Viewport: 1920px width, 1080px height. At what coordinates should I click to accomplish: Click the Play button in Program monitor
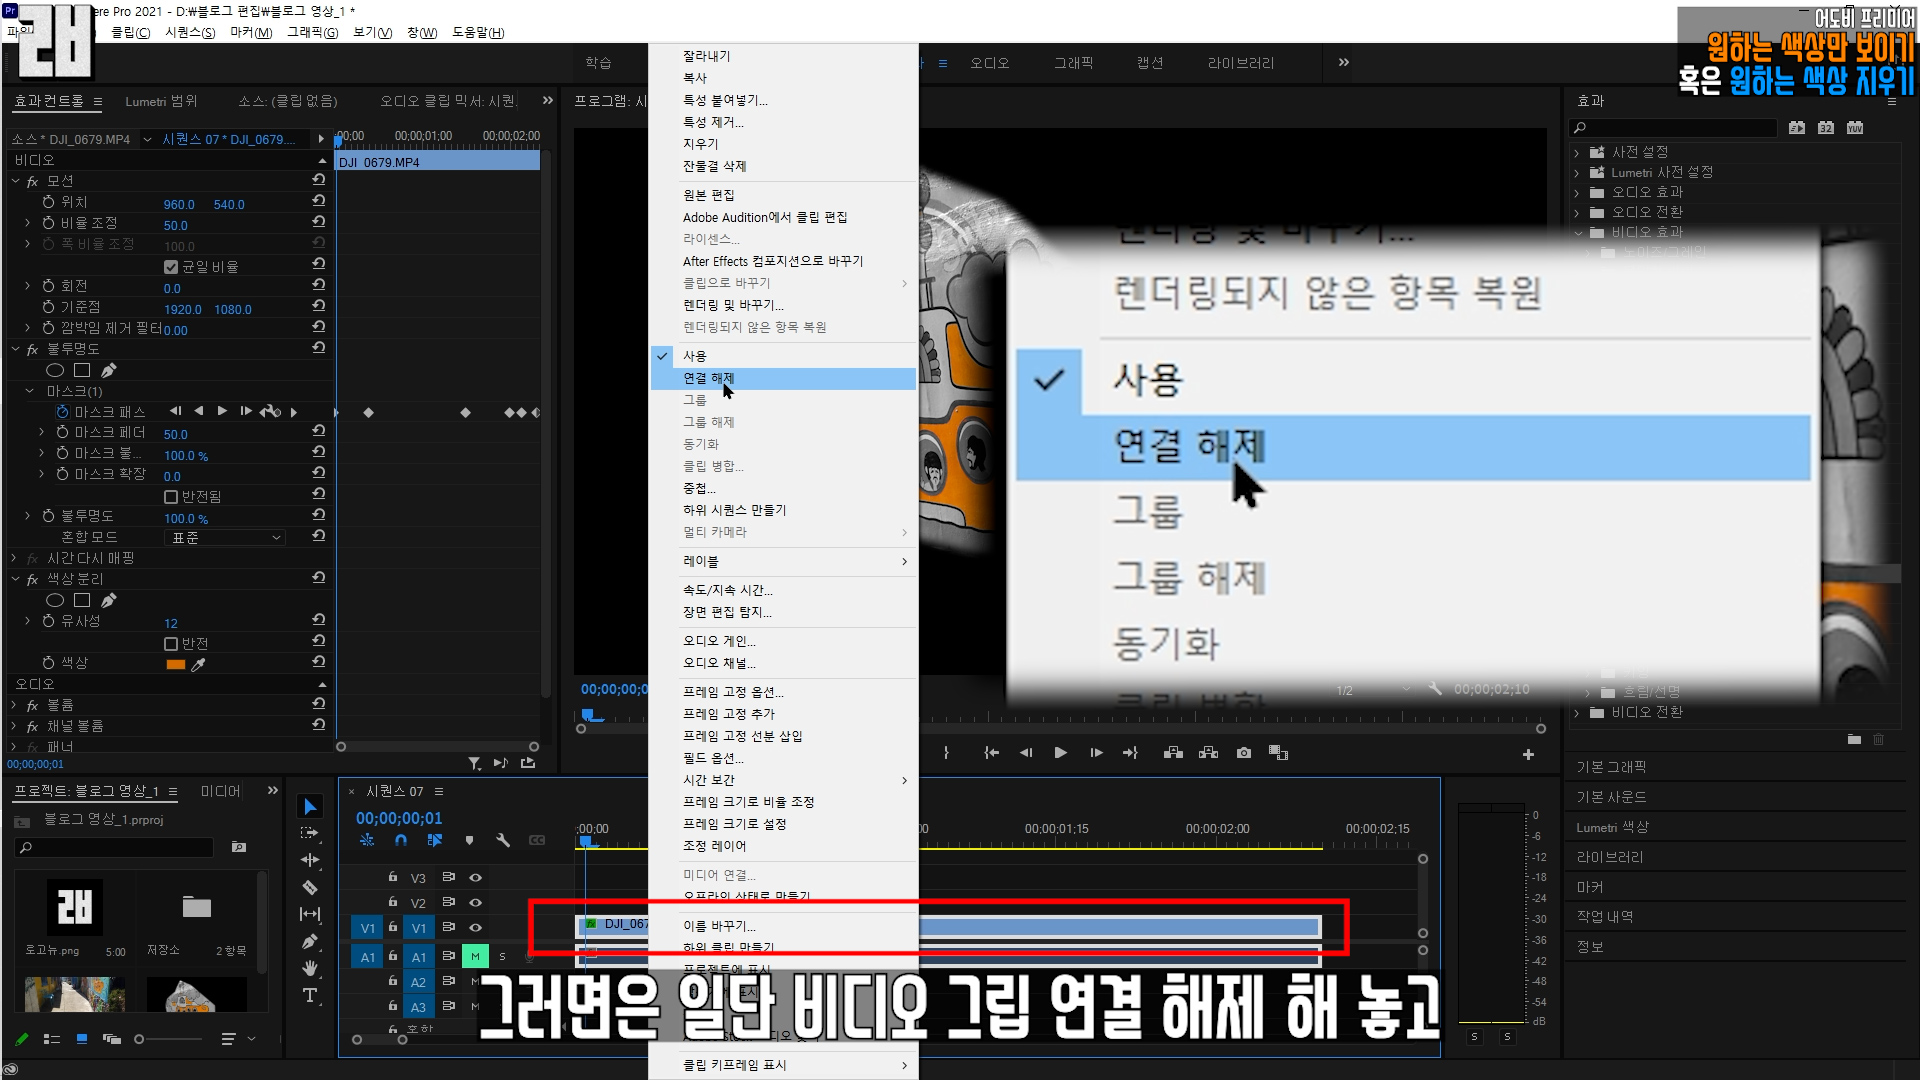pos(1060,753)
